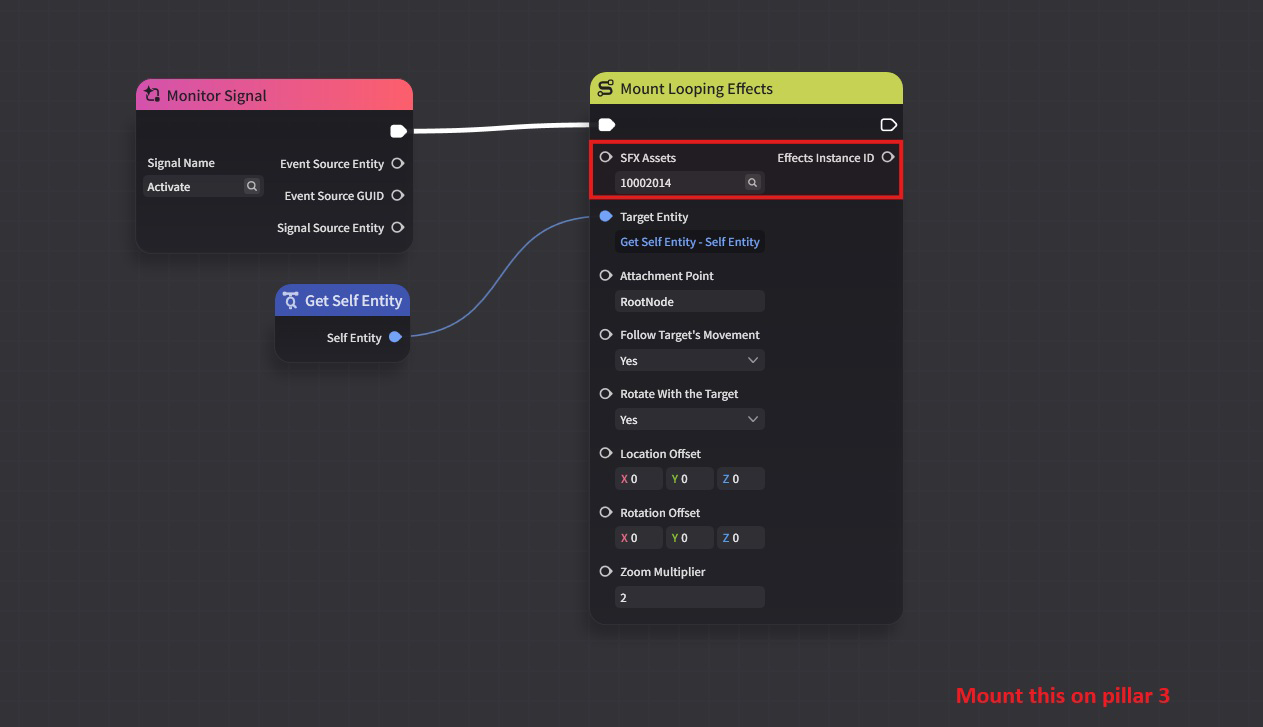Viewport: 1263px width, 727px height.
Task: Click the Attachment Point input pin
Action: click(605, 275)
